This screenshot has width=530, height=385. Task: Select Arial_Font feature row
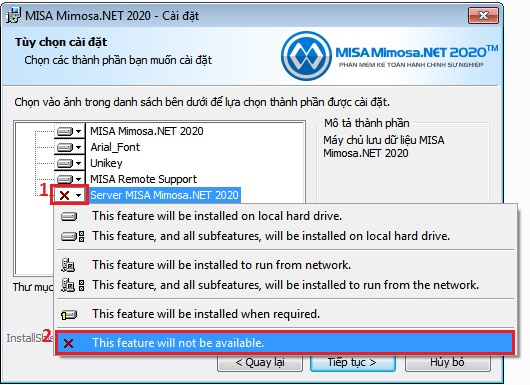(115, 147)
